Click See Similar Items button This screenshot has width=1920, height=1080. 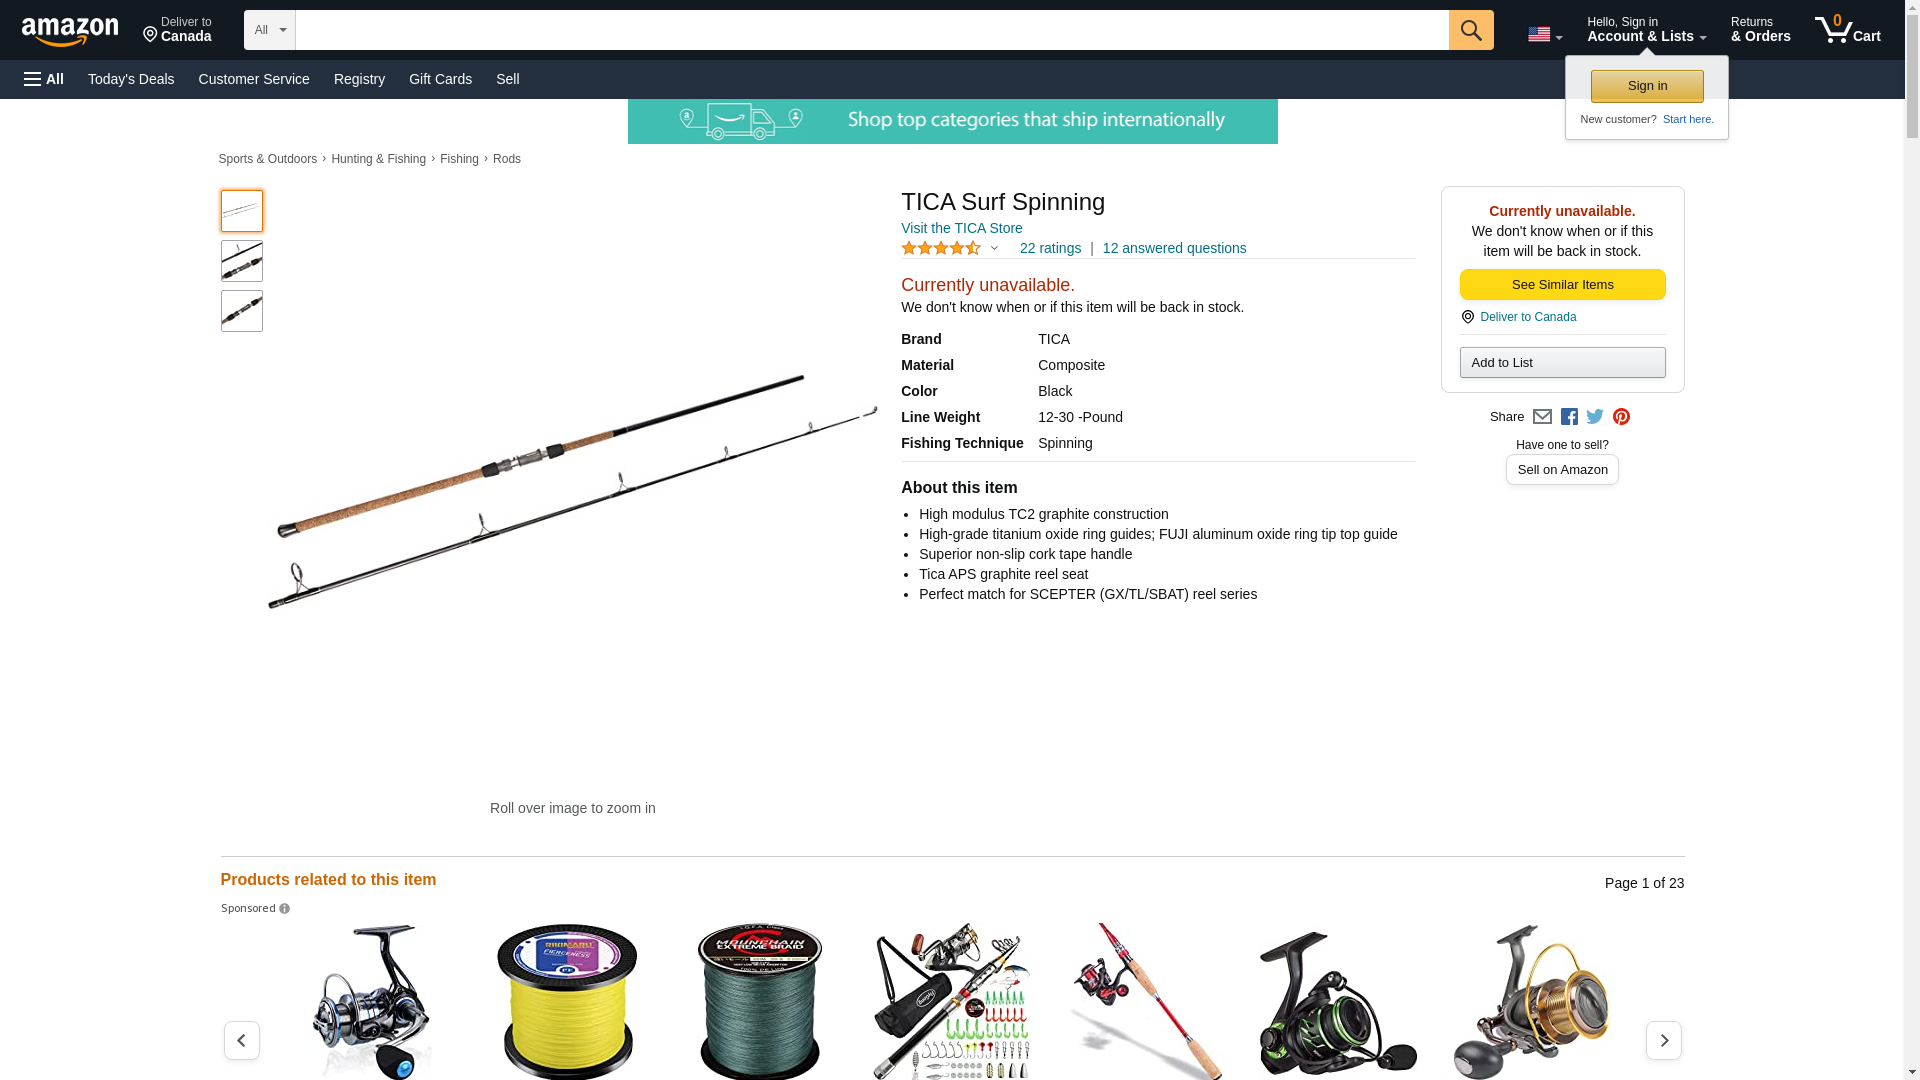click(1562, 285)
